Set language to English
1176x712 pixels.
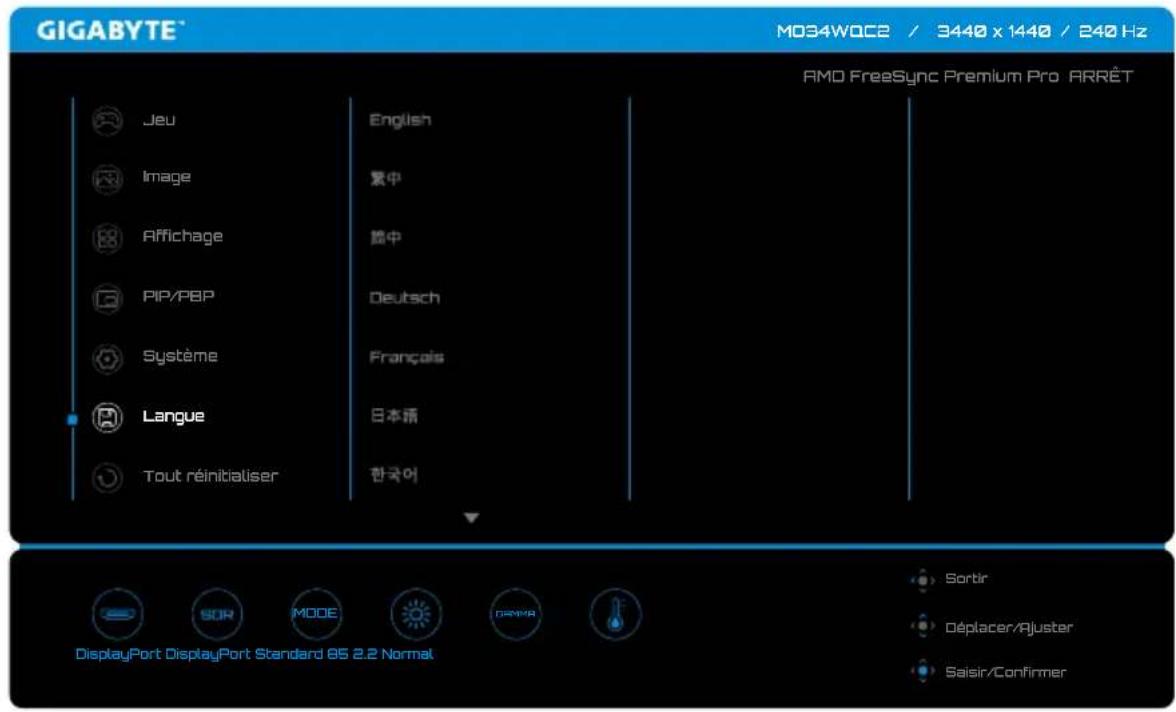(400, 120)
